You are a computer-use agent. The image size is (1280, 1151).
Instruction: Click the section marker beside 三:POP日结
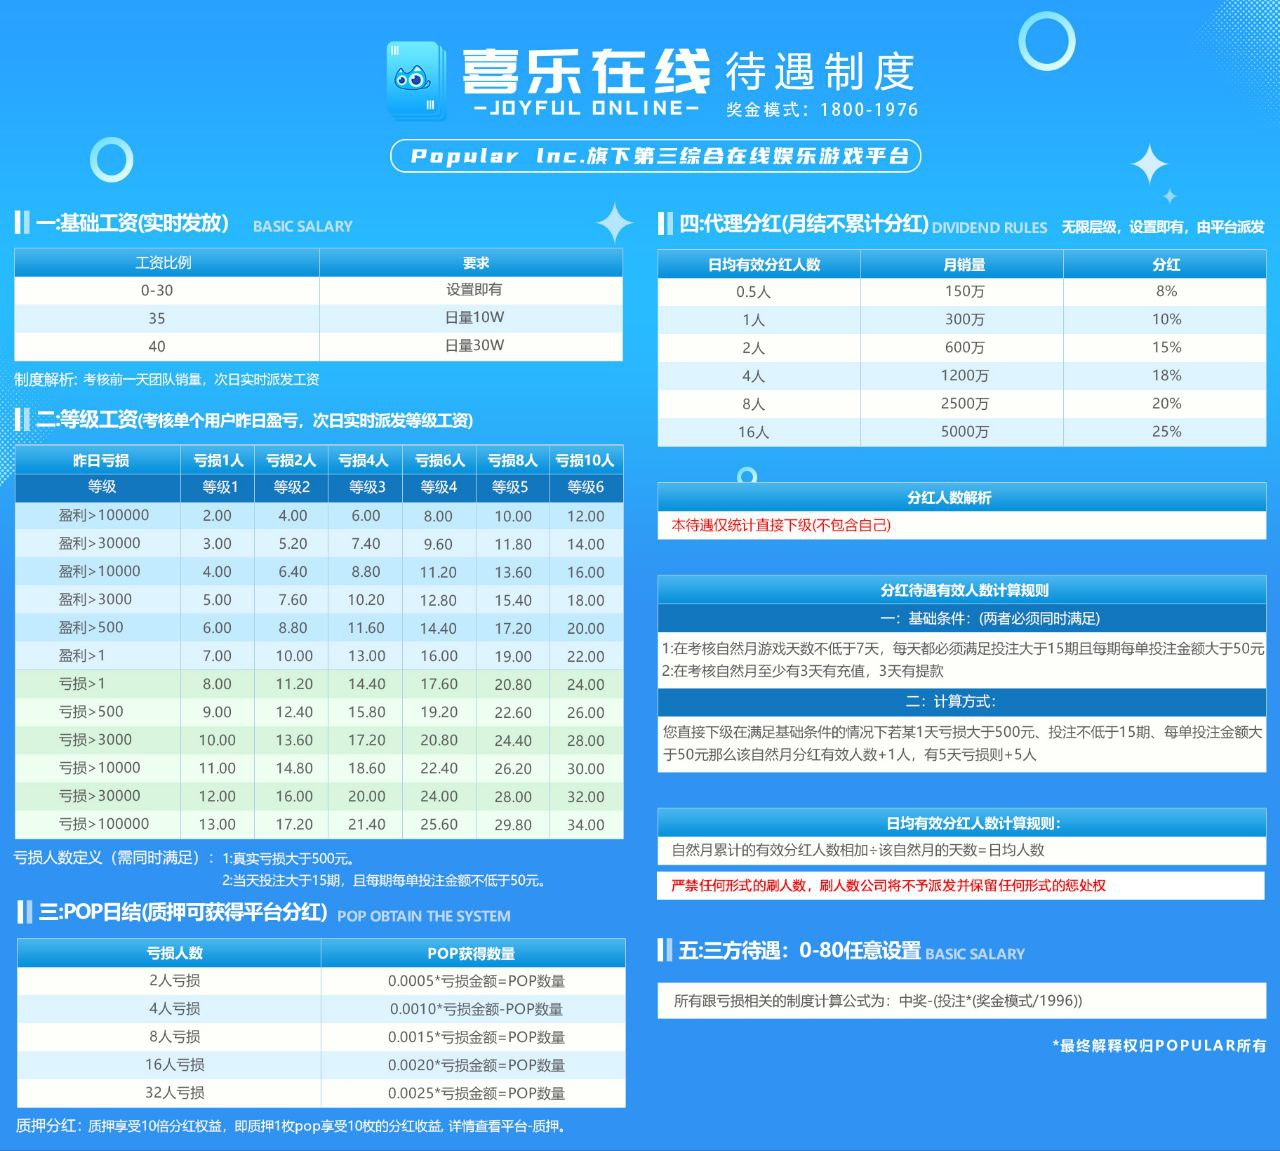[24, 914]
